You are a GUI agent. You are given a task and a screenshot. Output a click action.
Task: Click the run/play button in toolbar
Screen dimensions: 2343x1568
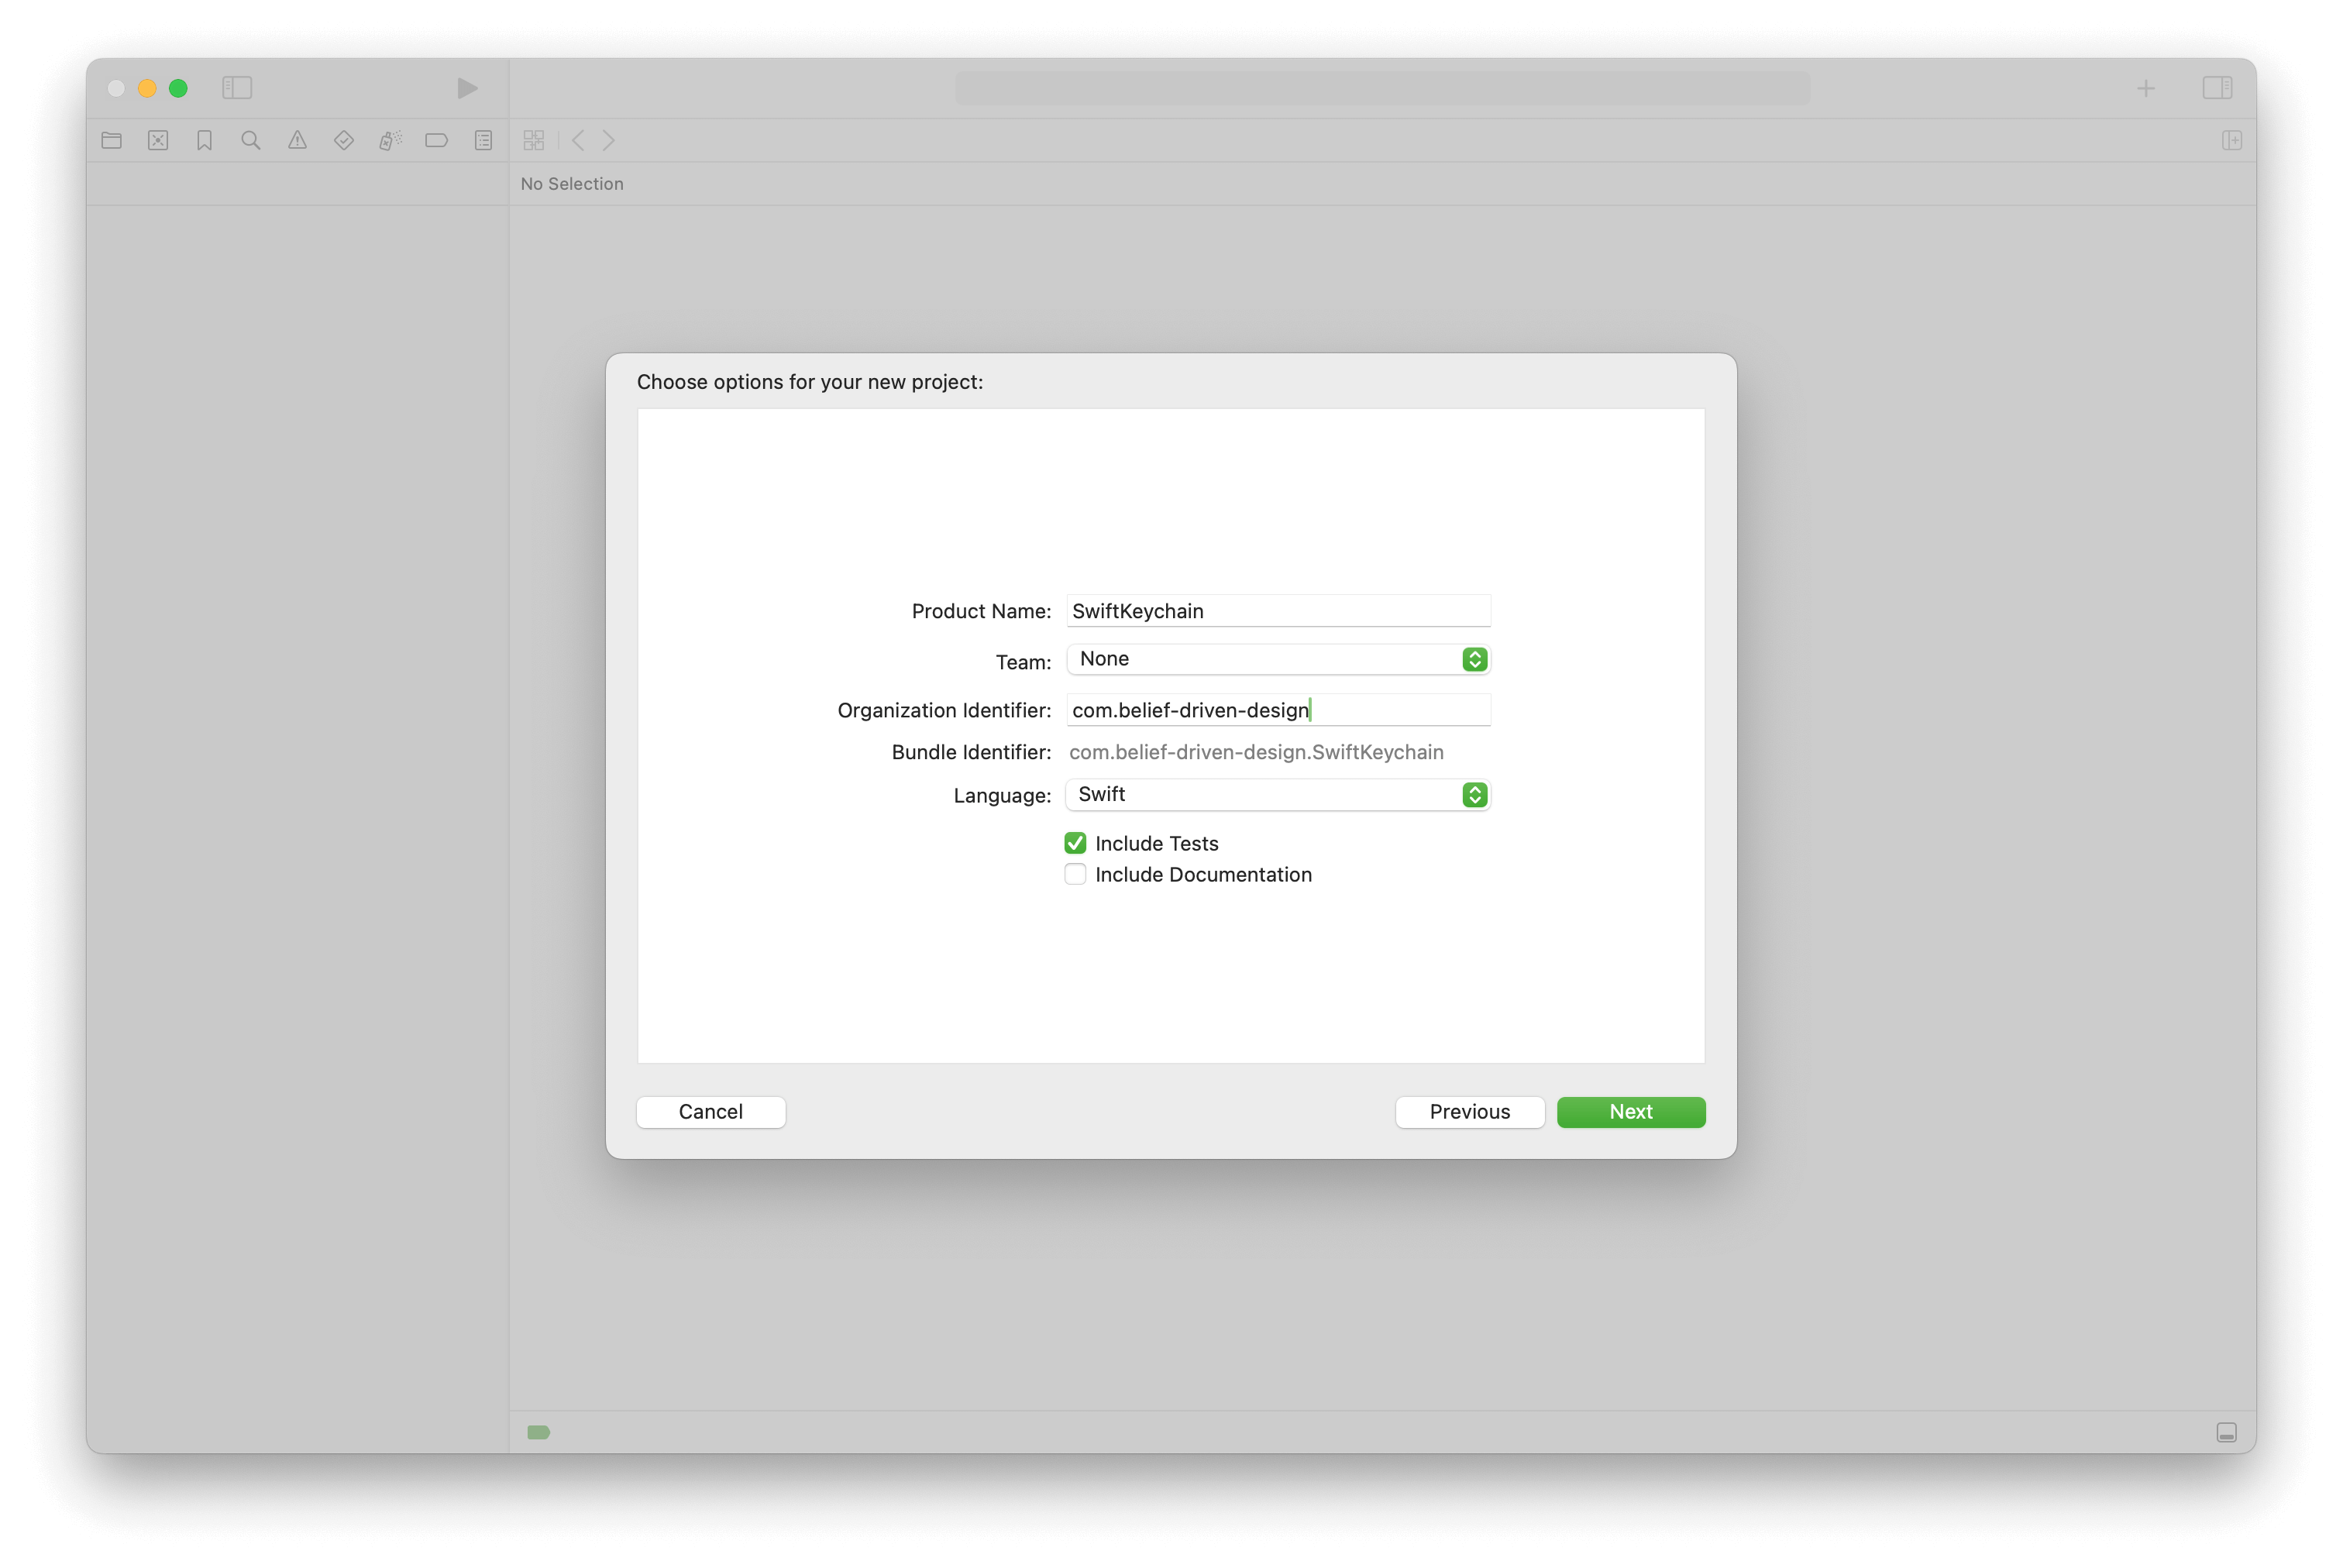point(463,86)
